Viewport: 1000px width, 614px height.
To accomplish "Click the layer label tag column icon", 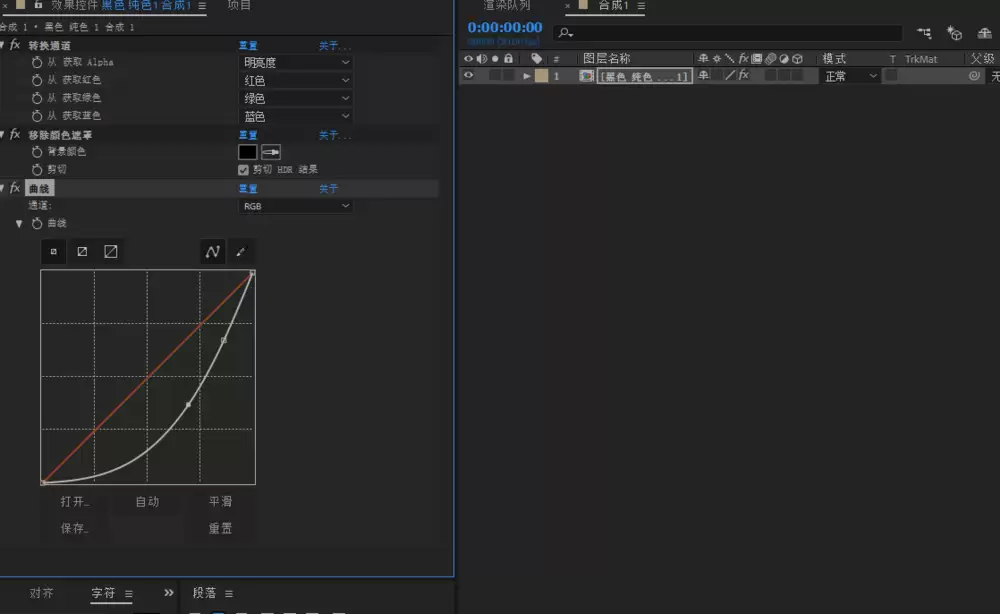I will pyautogui.click(x=536, y=59).
